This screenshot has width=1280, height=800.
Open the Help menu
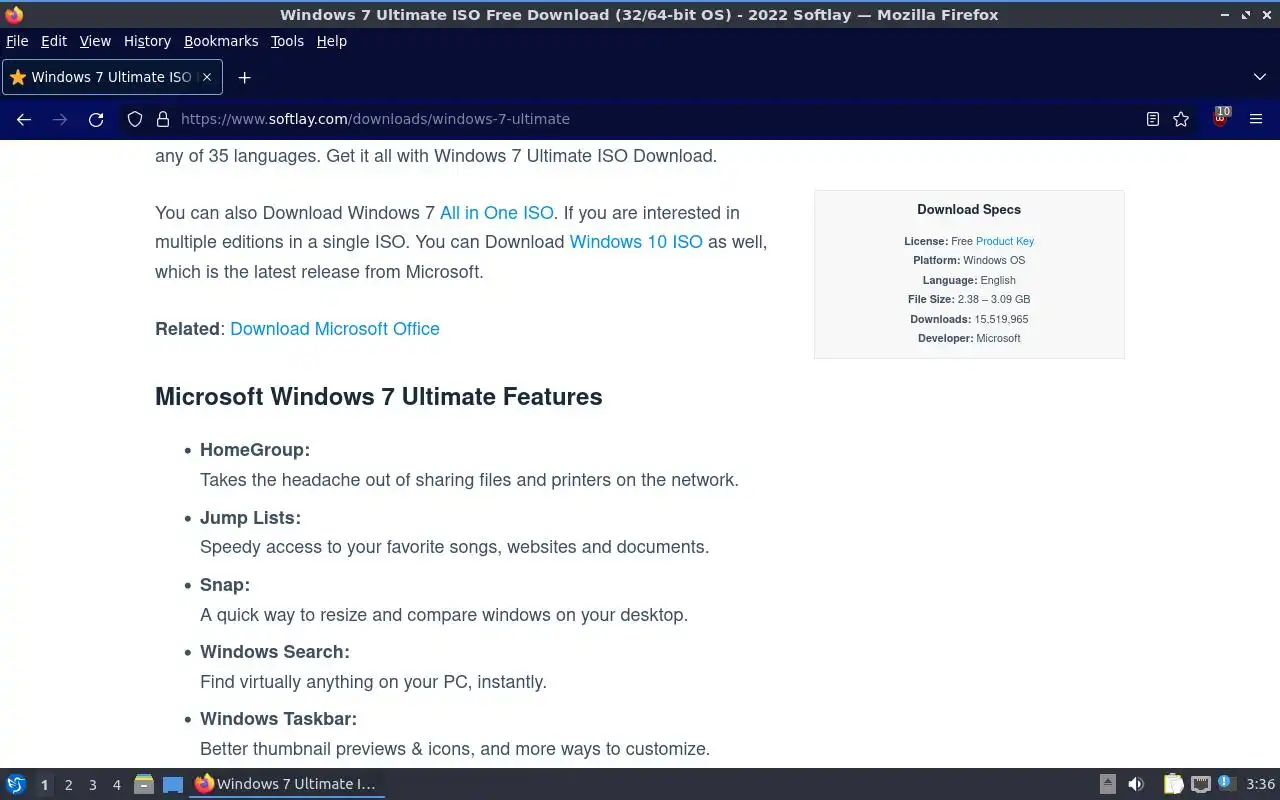click(x=332, y=41)
